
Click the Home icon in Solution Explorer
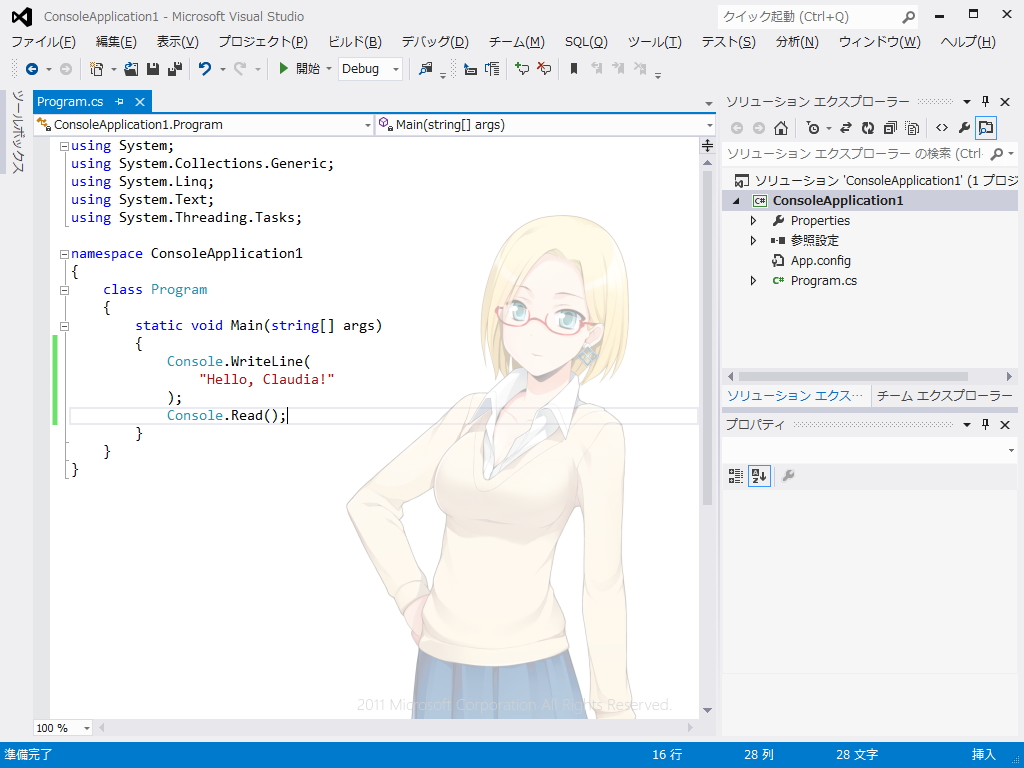pos(780,128)
